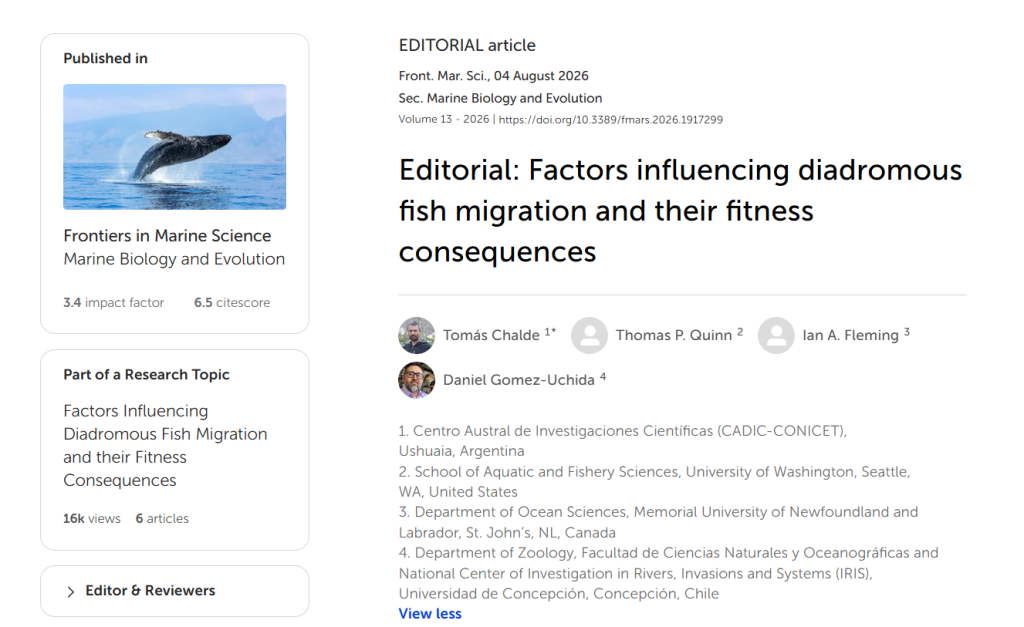This screenshot has width=1024, height=627.
Task: Click Daniel Gomez-Uchida's profile photo
Action: (417, 380)
